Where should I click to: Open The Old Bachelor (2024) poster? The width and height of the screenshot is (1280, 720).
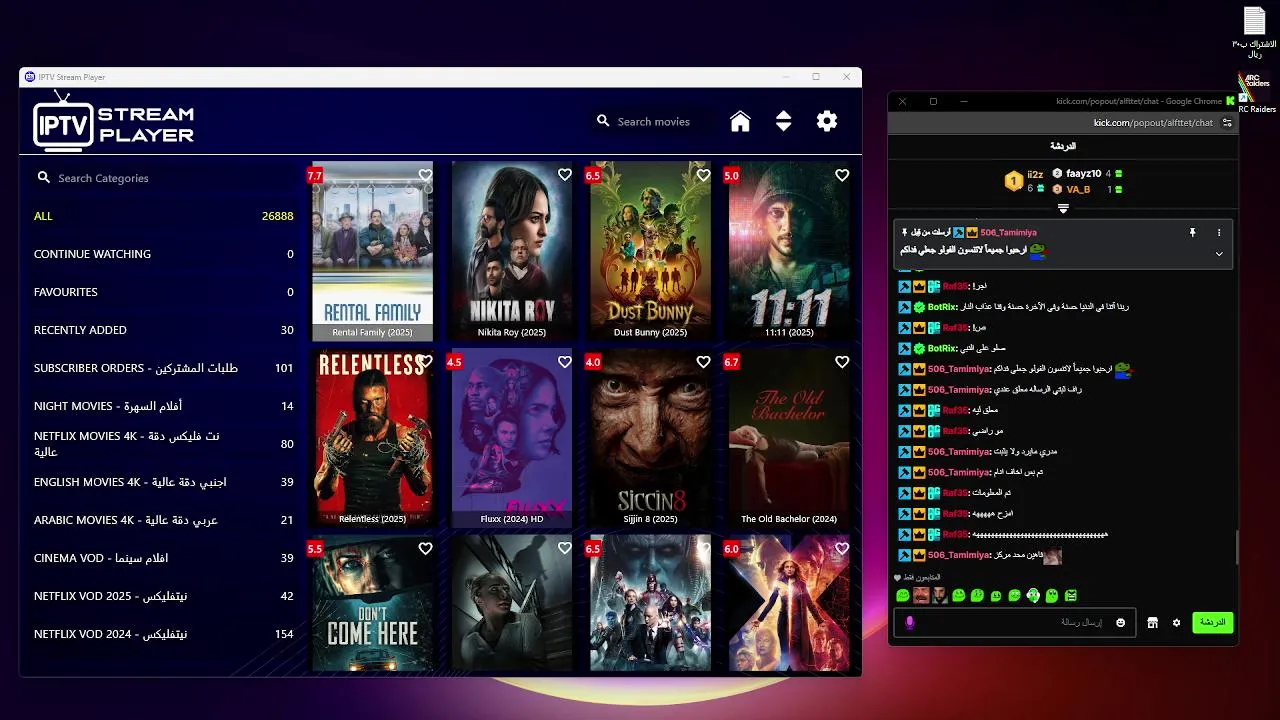point(789,438)
